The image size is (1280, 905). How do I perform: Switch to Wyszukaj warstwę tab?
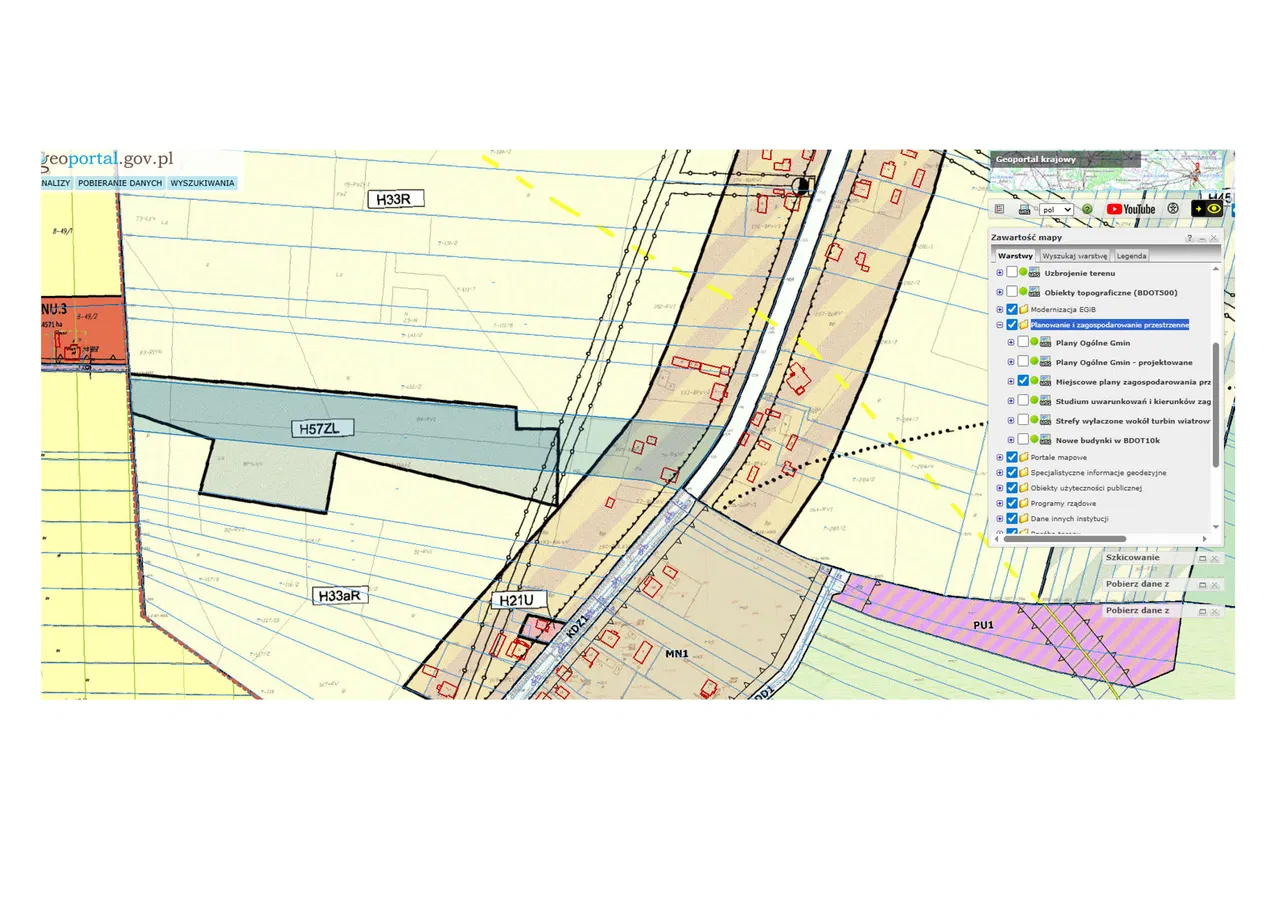(1076, 256)
